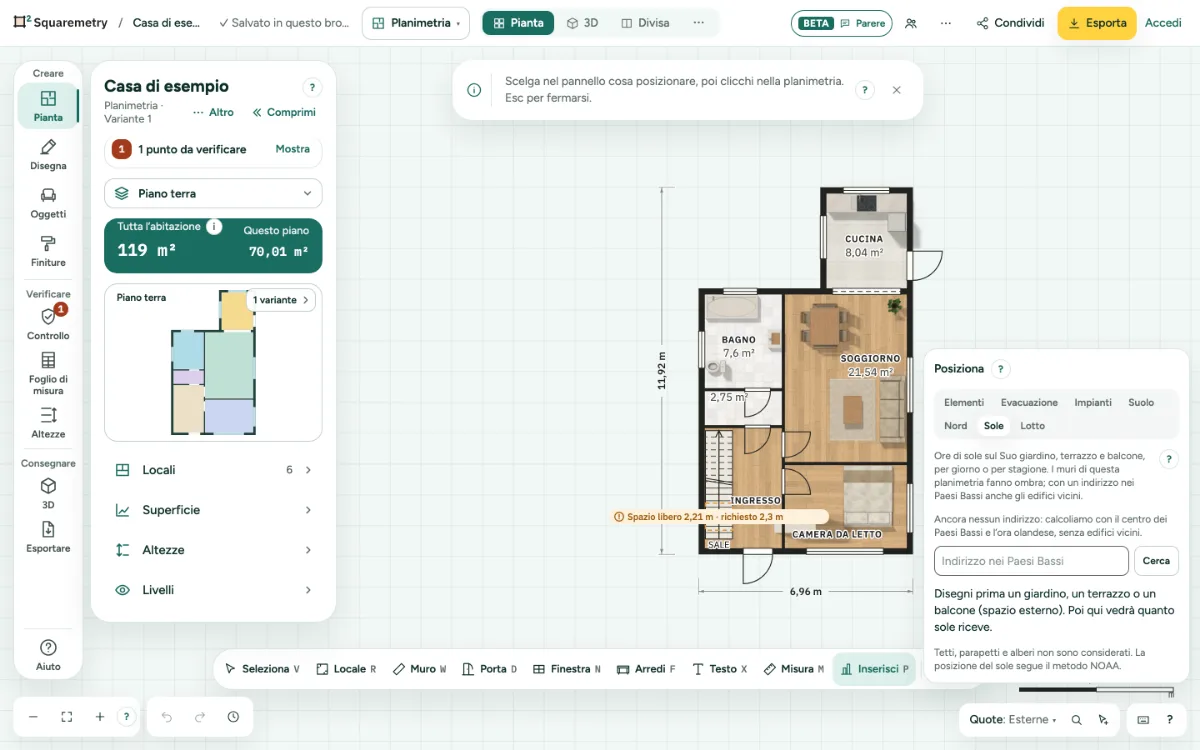Click the Esporta button
The width and height of the screenshot is (1200, 750).
click(1097, 23)
